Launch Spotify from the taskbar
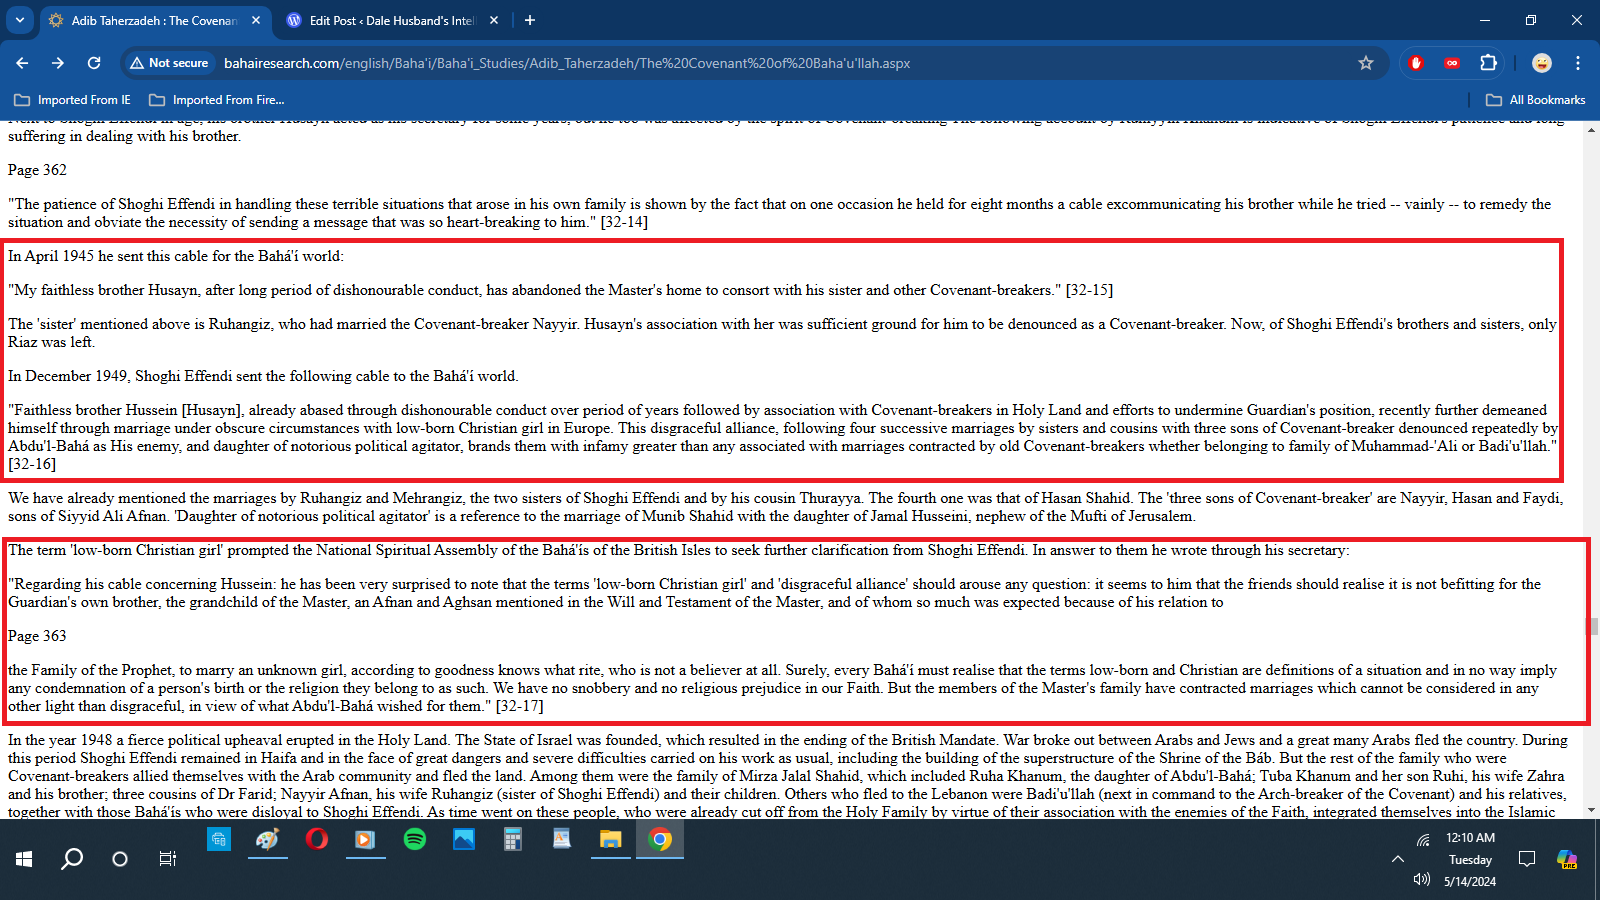1600x900 pixels. point(414,840)
